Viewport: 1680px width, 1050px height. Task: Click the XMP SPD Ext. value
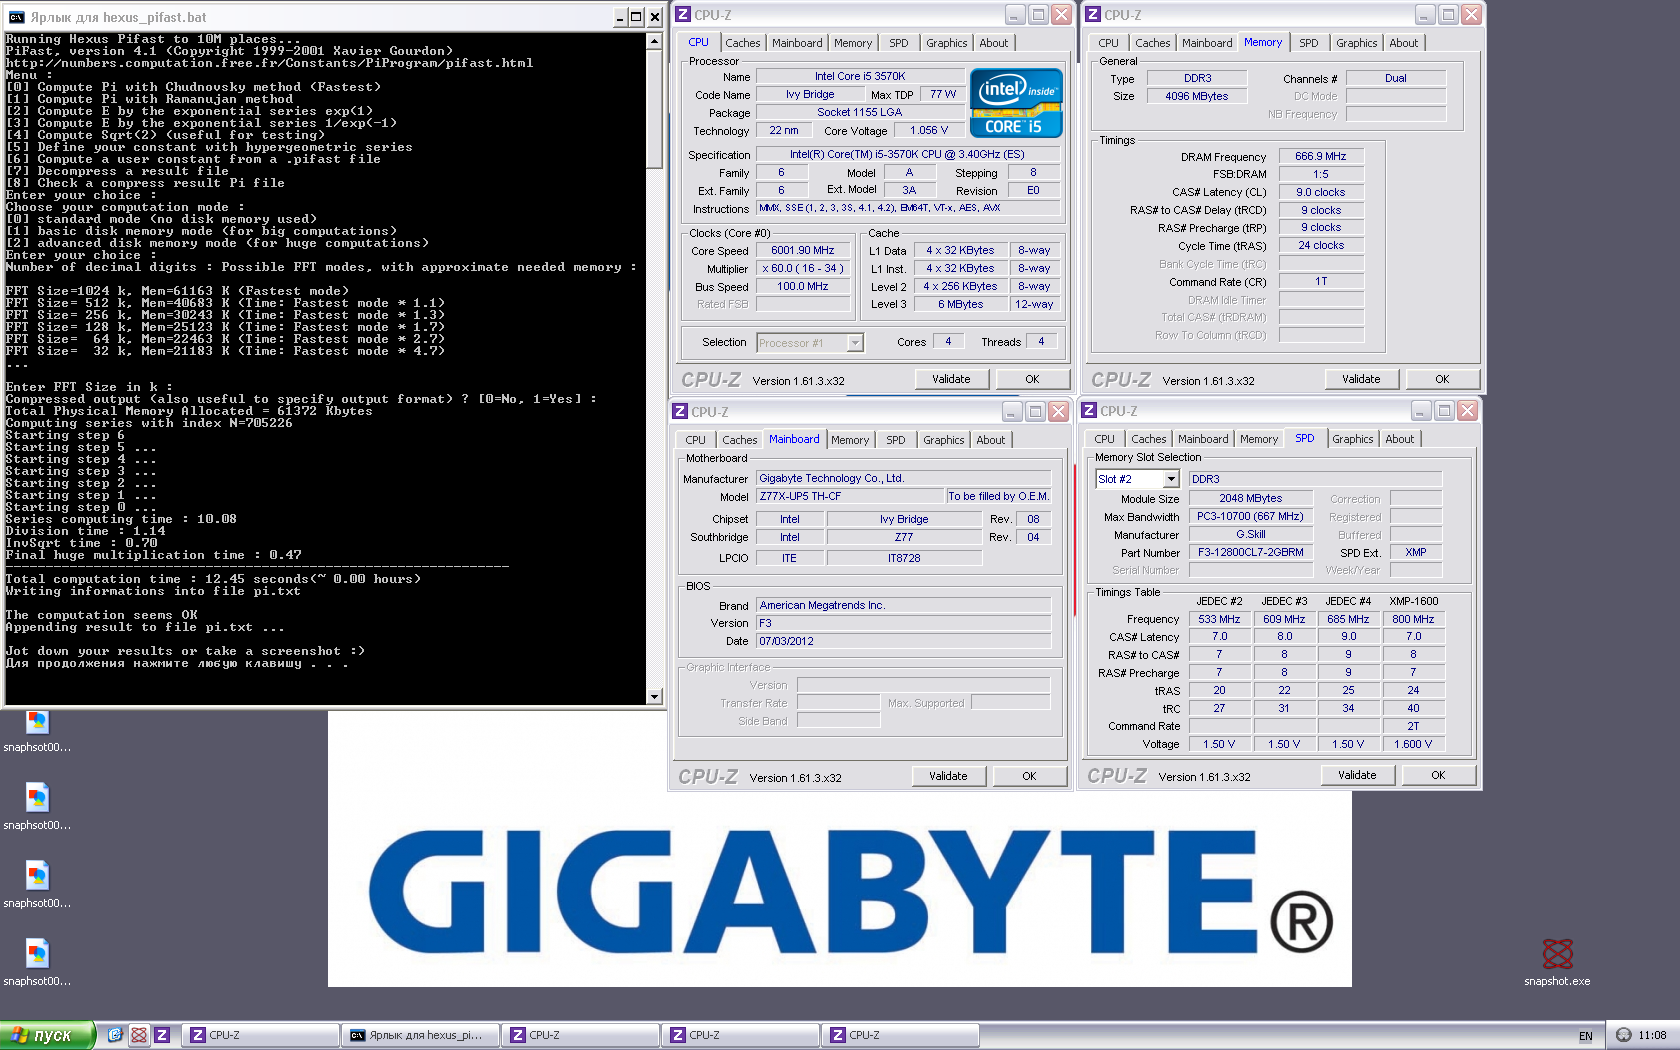[1415, 552]
